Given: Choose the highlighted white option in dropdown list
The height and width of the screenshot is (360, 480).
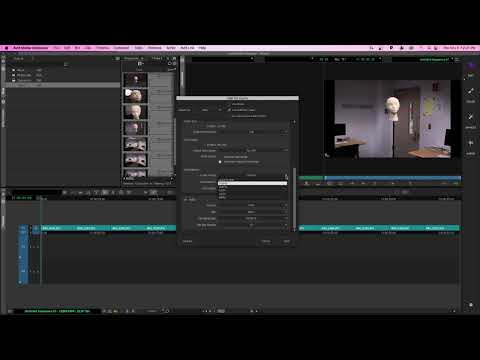Looking at the screenshot, I should pyautogui.click(x=252, y=183).
